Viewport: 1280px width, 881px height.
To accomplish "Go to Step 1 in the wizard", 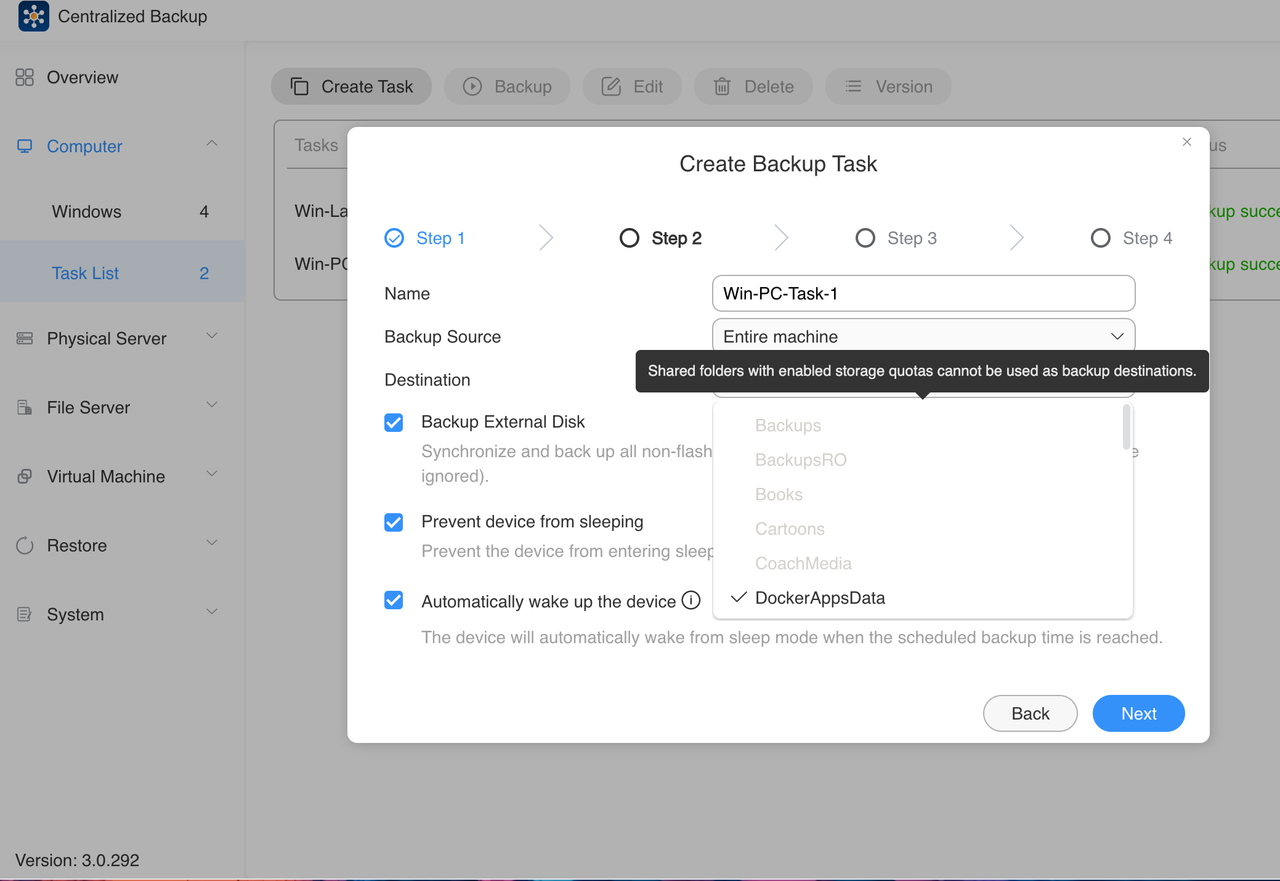I will (x=425, y=238).
